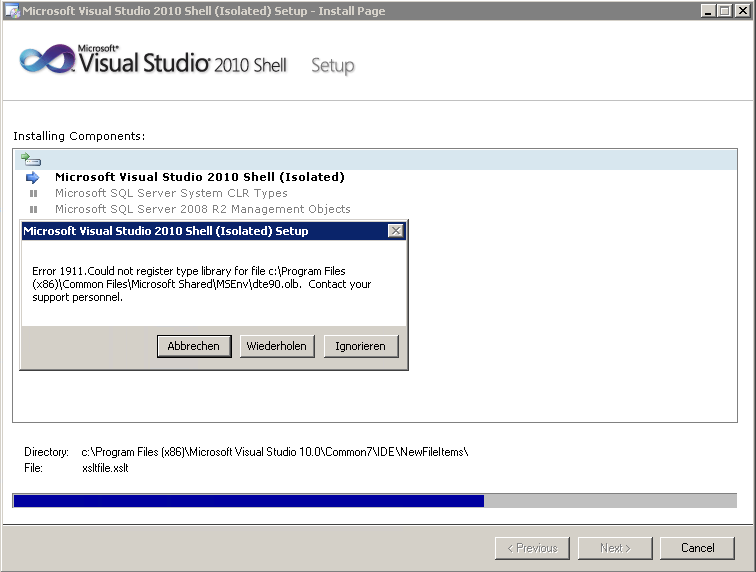Click the setup icon in title bar

click(x=12, y=11)
